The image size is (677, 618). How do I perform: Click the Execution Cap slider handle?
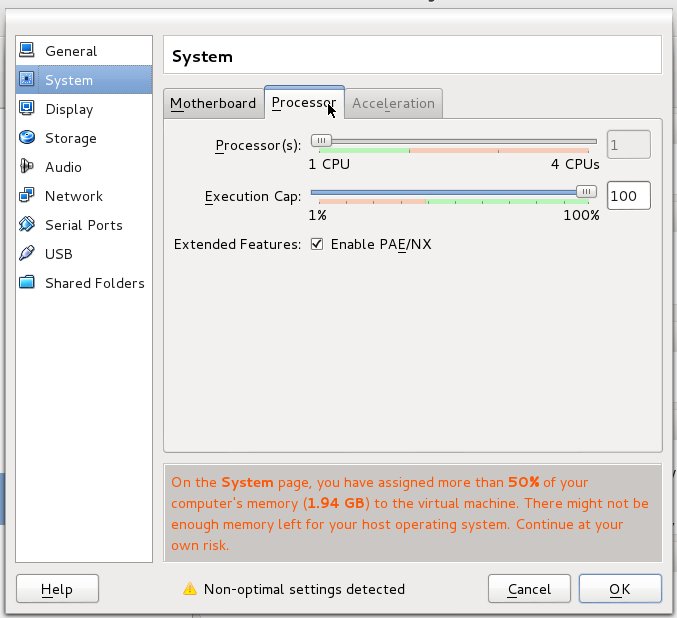tap(586, 191)
